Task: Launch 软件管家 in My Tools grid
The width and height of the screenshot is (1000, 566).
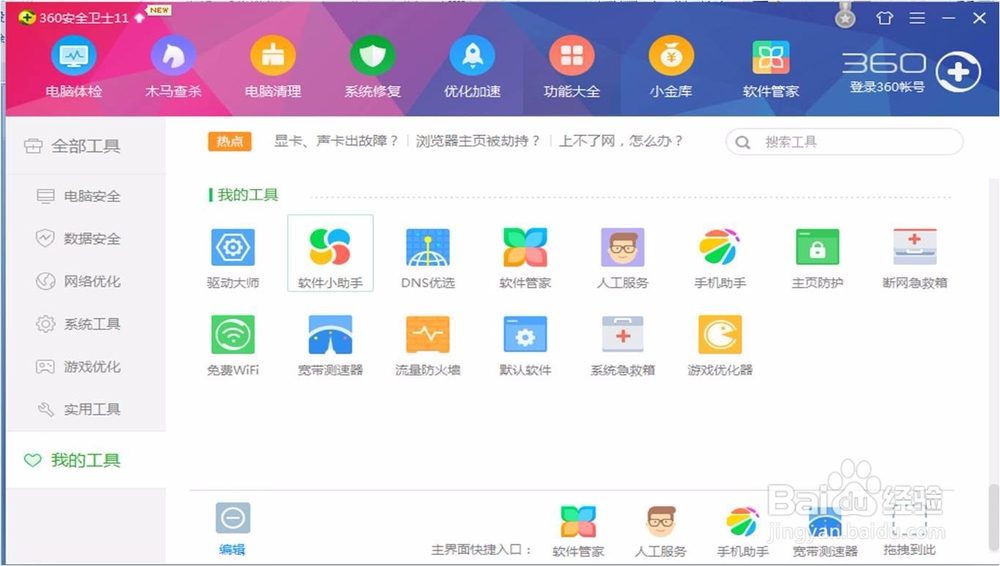Action: [525, 258]
